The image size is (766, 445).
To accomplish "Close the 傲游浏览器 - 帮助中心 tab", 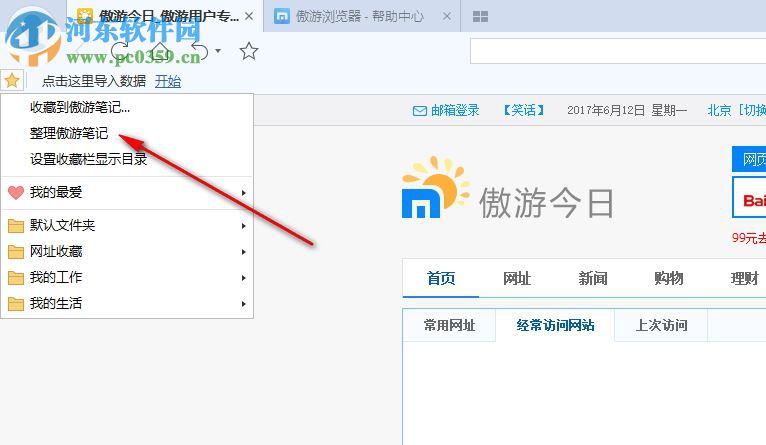I will (x=447, y=16).
